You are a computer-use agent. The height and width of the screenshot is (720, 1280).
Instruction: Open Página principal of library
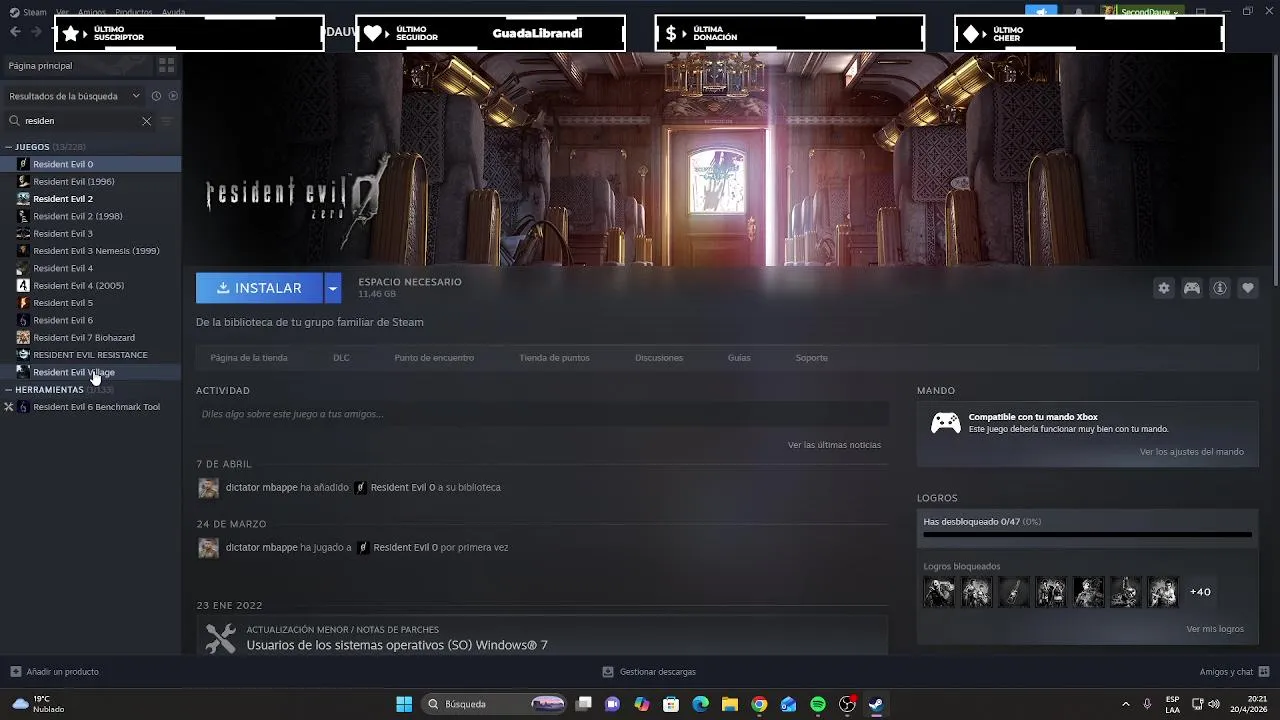pyautogui.click(x=78, y=65)
